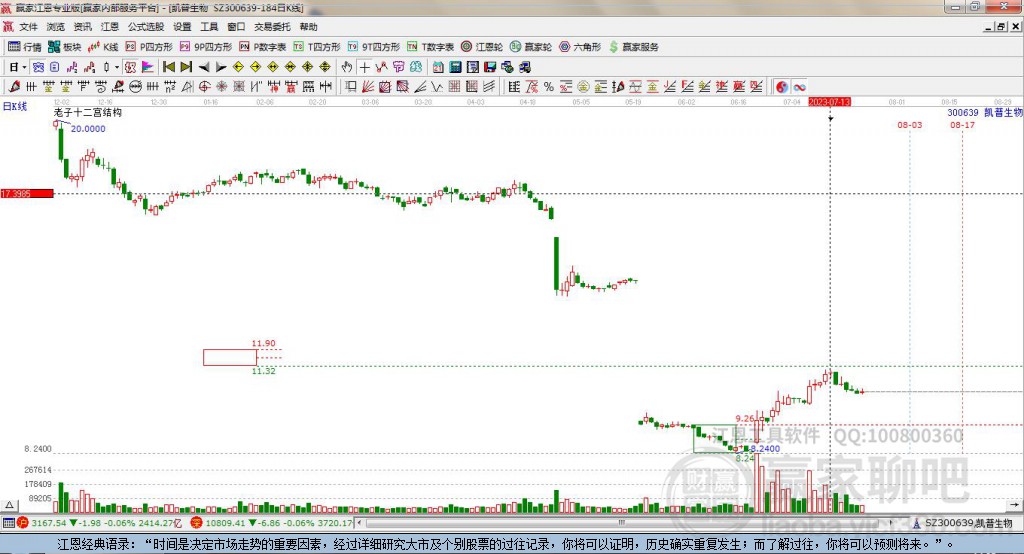Screen dimensions: 1024x554
Task: Click the scrollbar left arrow
Action: click(x=360, y=523)
